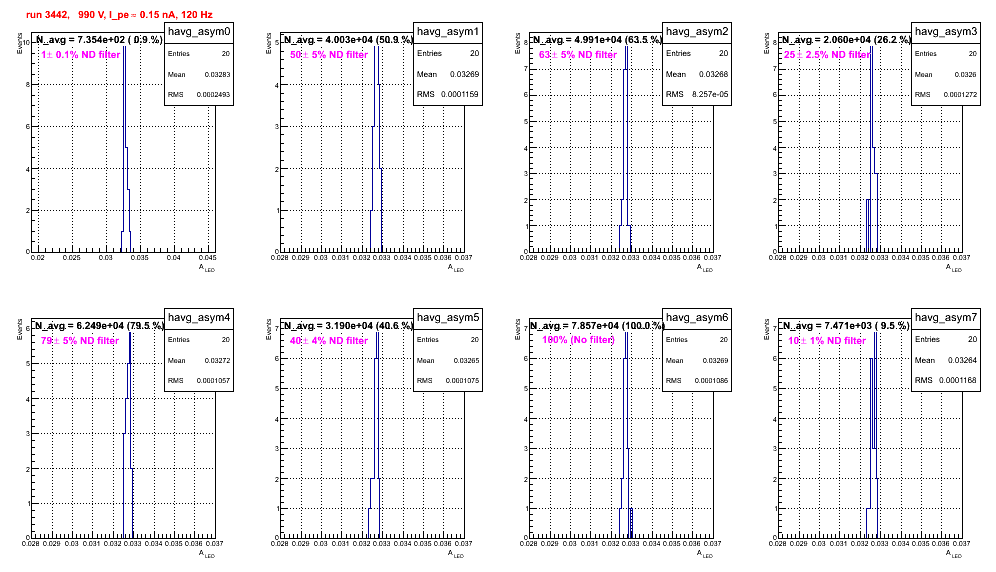The height and width of the screenshot is (572, 996).
Task: Click N_avg = 4.003e+04 label
Action: [348, 39]
